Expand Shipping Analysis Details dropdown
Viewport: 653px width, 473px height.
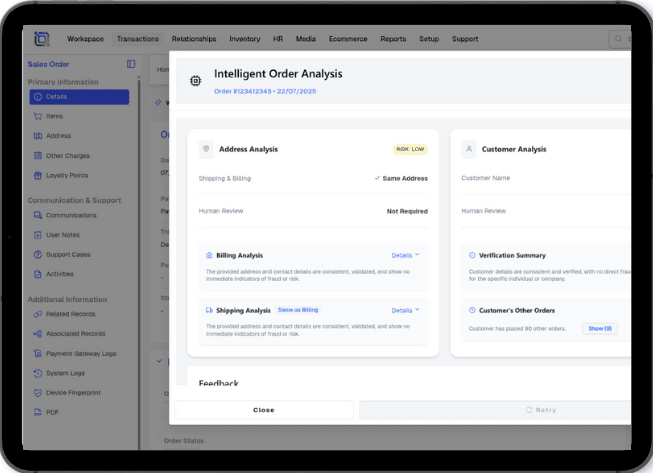(x=405, y=310)
